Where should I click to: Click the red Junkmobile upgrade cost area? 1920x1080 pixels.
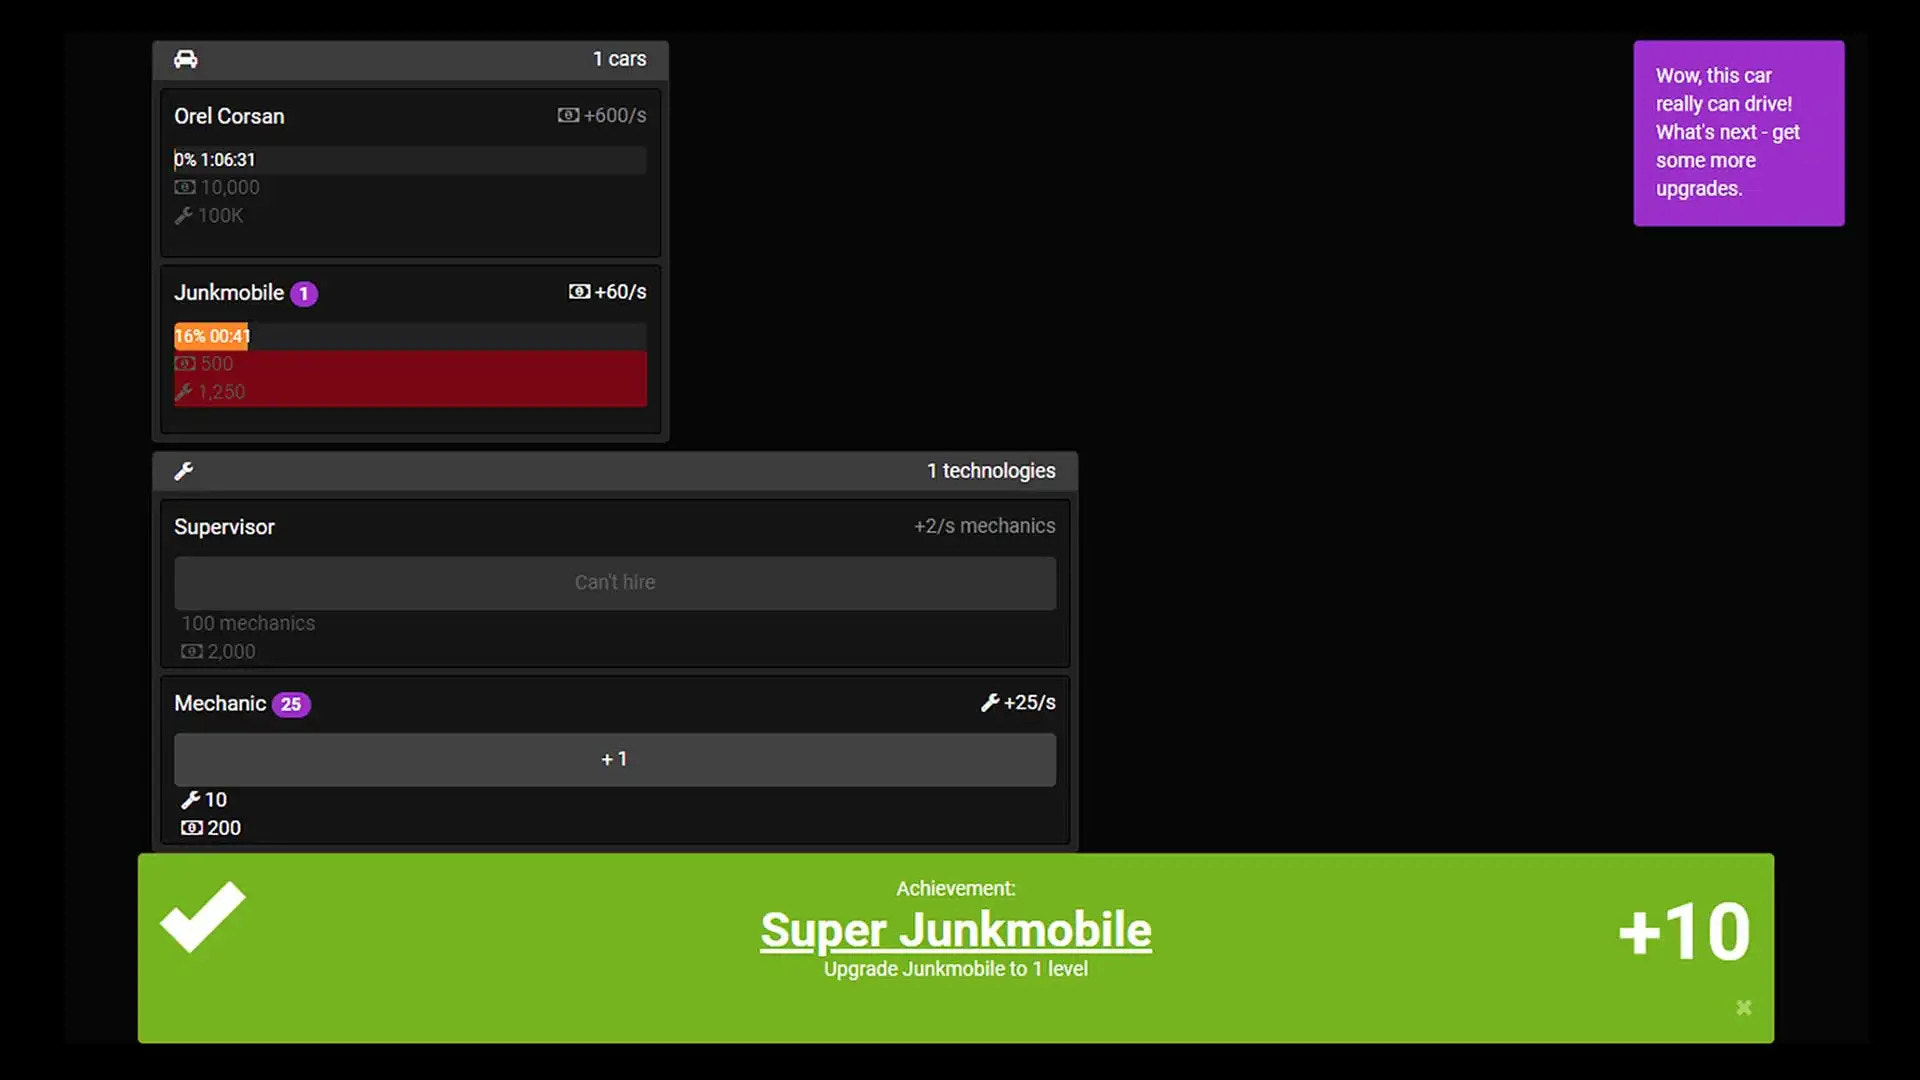click(x=410, y=379)
